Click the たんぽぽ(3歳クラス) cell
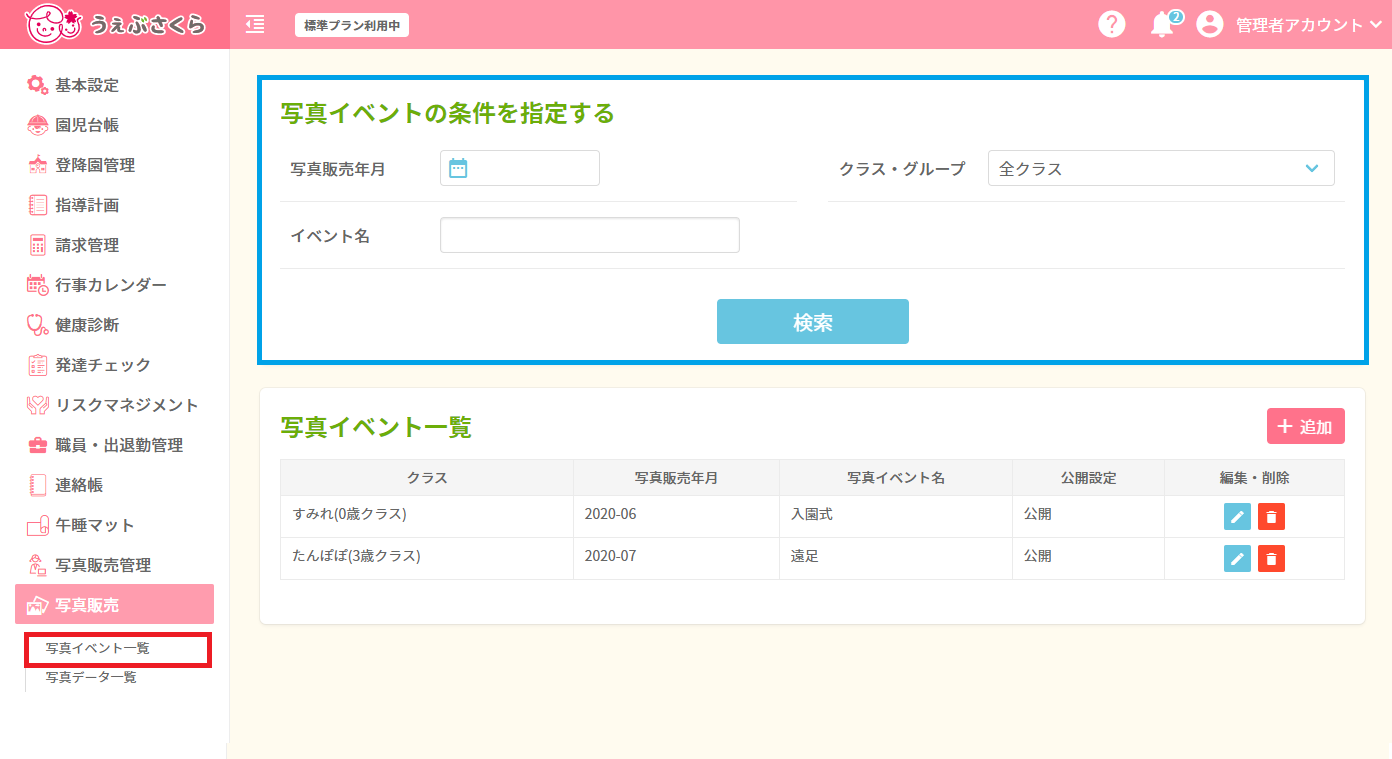 [x=427, y=558]
